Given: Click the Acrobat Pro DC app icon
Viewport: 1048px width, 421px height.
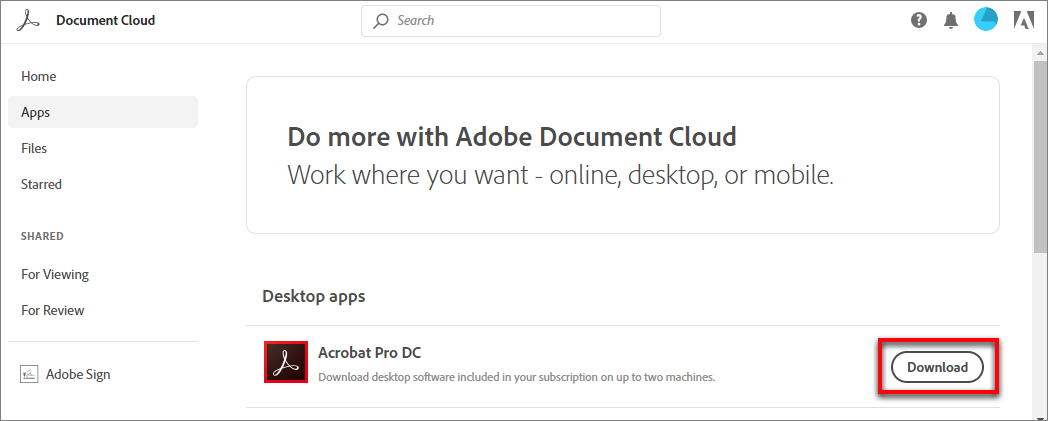Looking at the screenshot, I should (286, 362).
